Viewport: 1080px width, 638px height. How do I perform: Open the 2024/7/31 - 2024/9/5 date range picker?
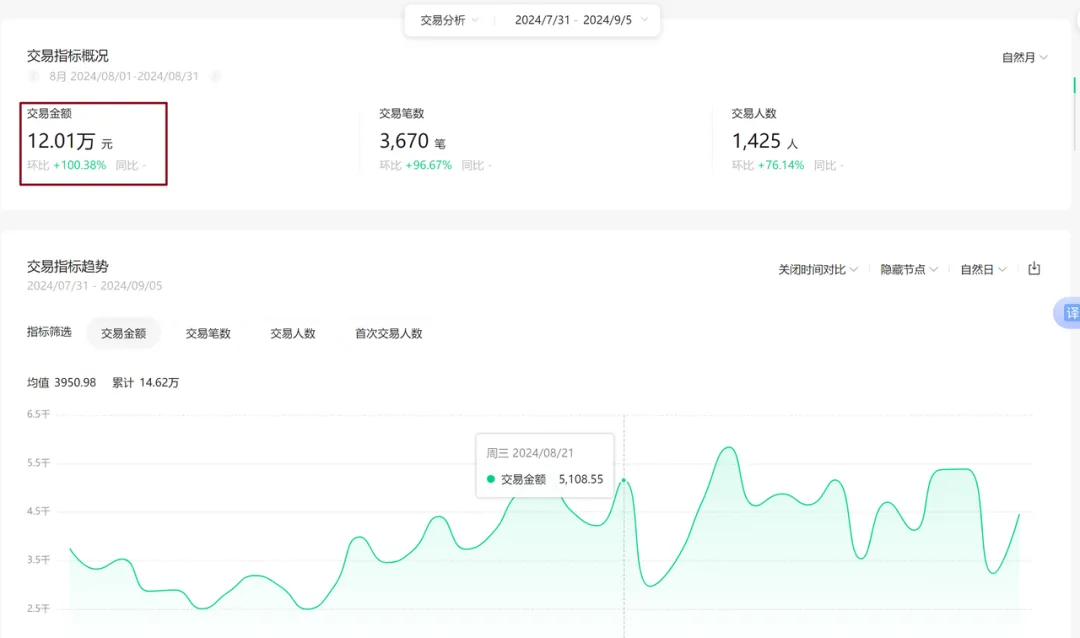pyautogui.click(x=581, y=21)
